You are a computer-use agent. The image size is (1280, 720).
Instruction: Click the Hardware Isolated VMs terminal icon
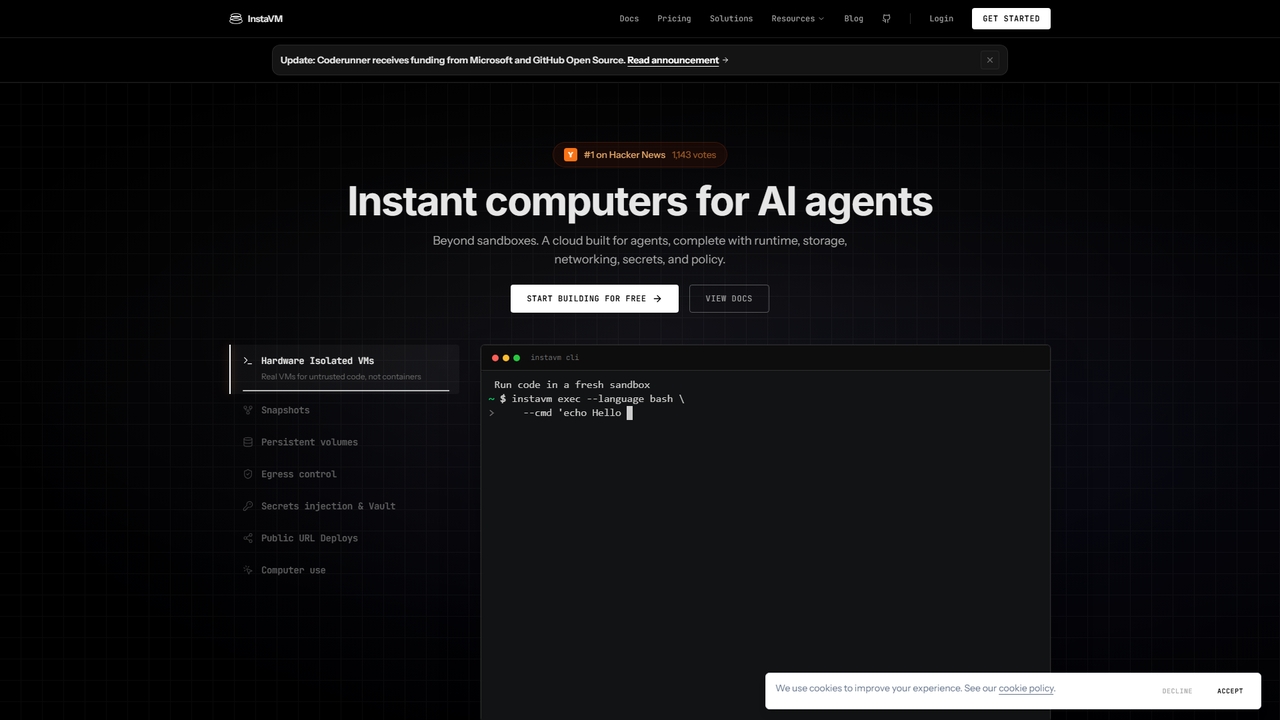tap(248, 360)
